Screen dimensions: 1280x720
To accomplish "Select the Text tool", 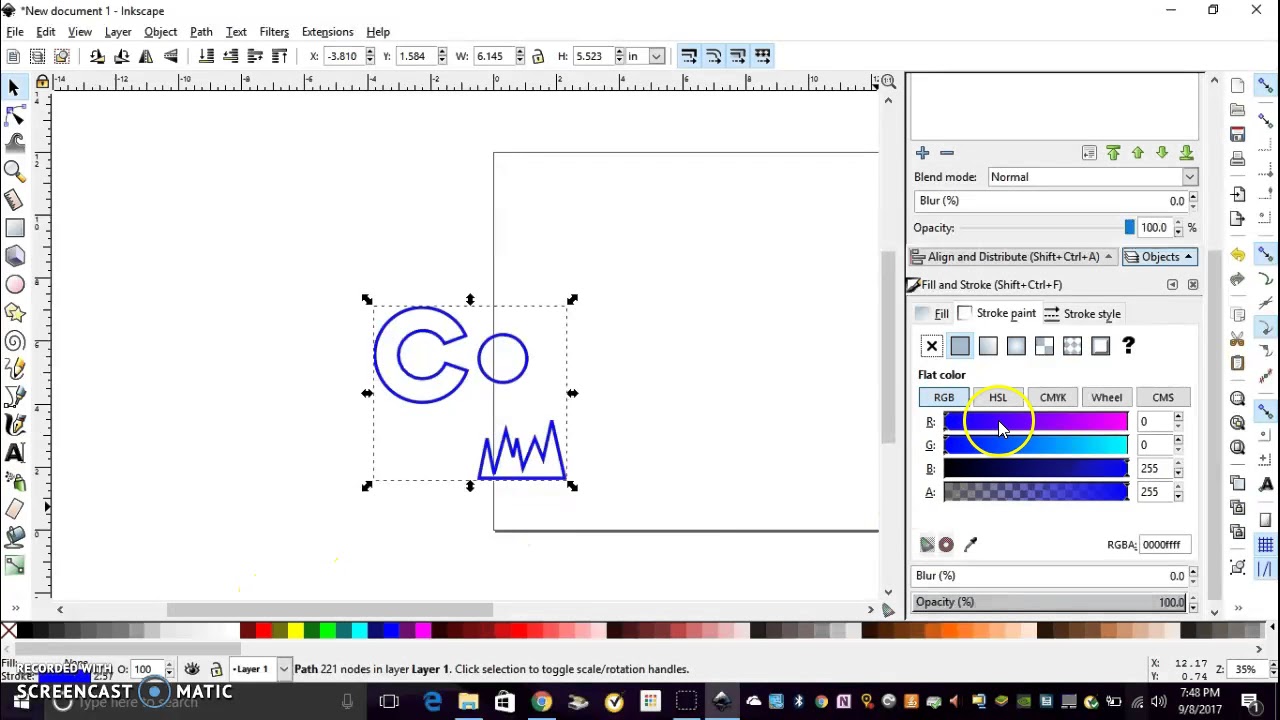I will click(14, 453).
